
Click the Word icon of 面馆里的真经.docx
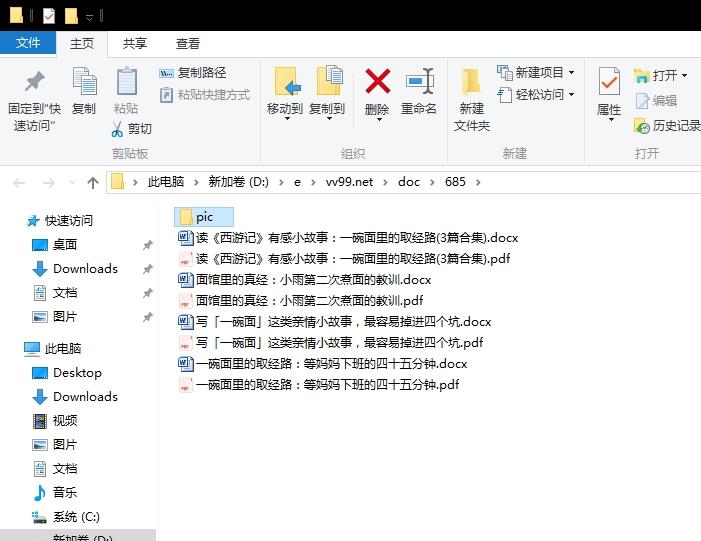click(186, 280)
